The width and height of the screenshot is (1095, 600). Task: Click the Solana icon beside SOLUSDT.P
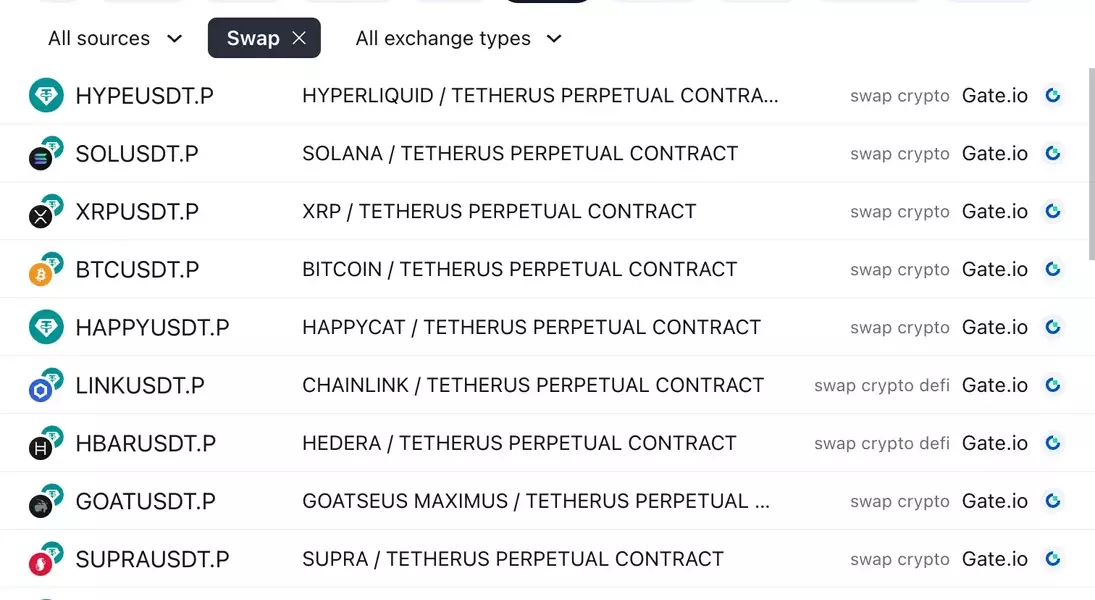click(41, 158)
